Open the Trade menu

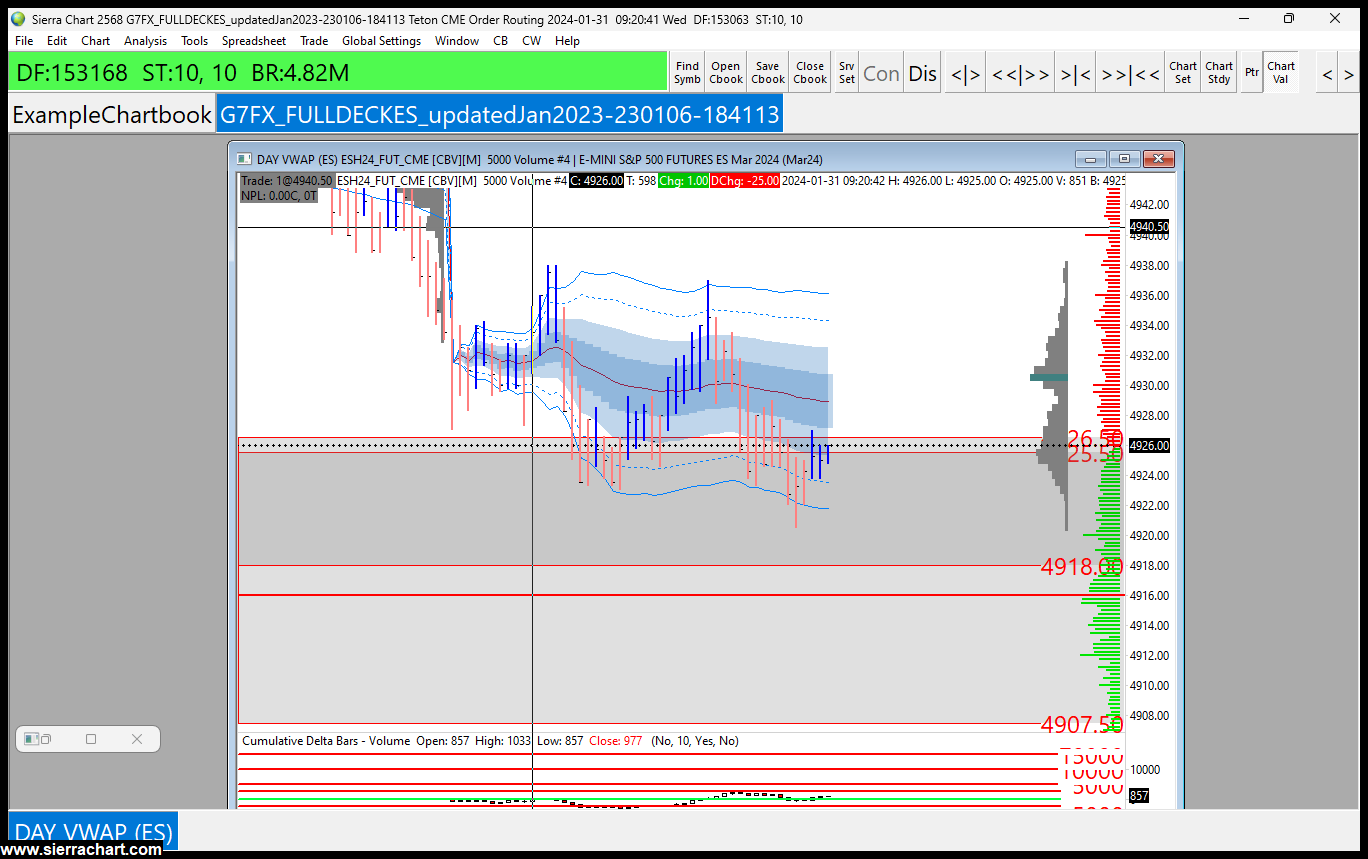314,41
